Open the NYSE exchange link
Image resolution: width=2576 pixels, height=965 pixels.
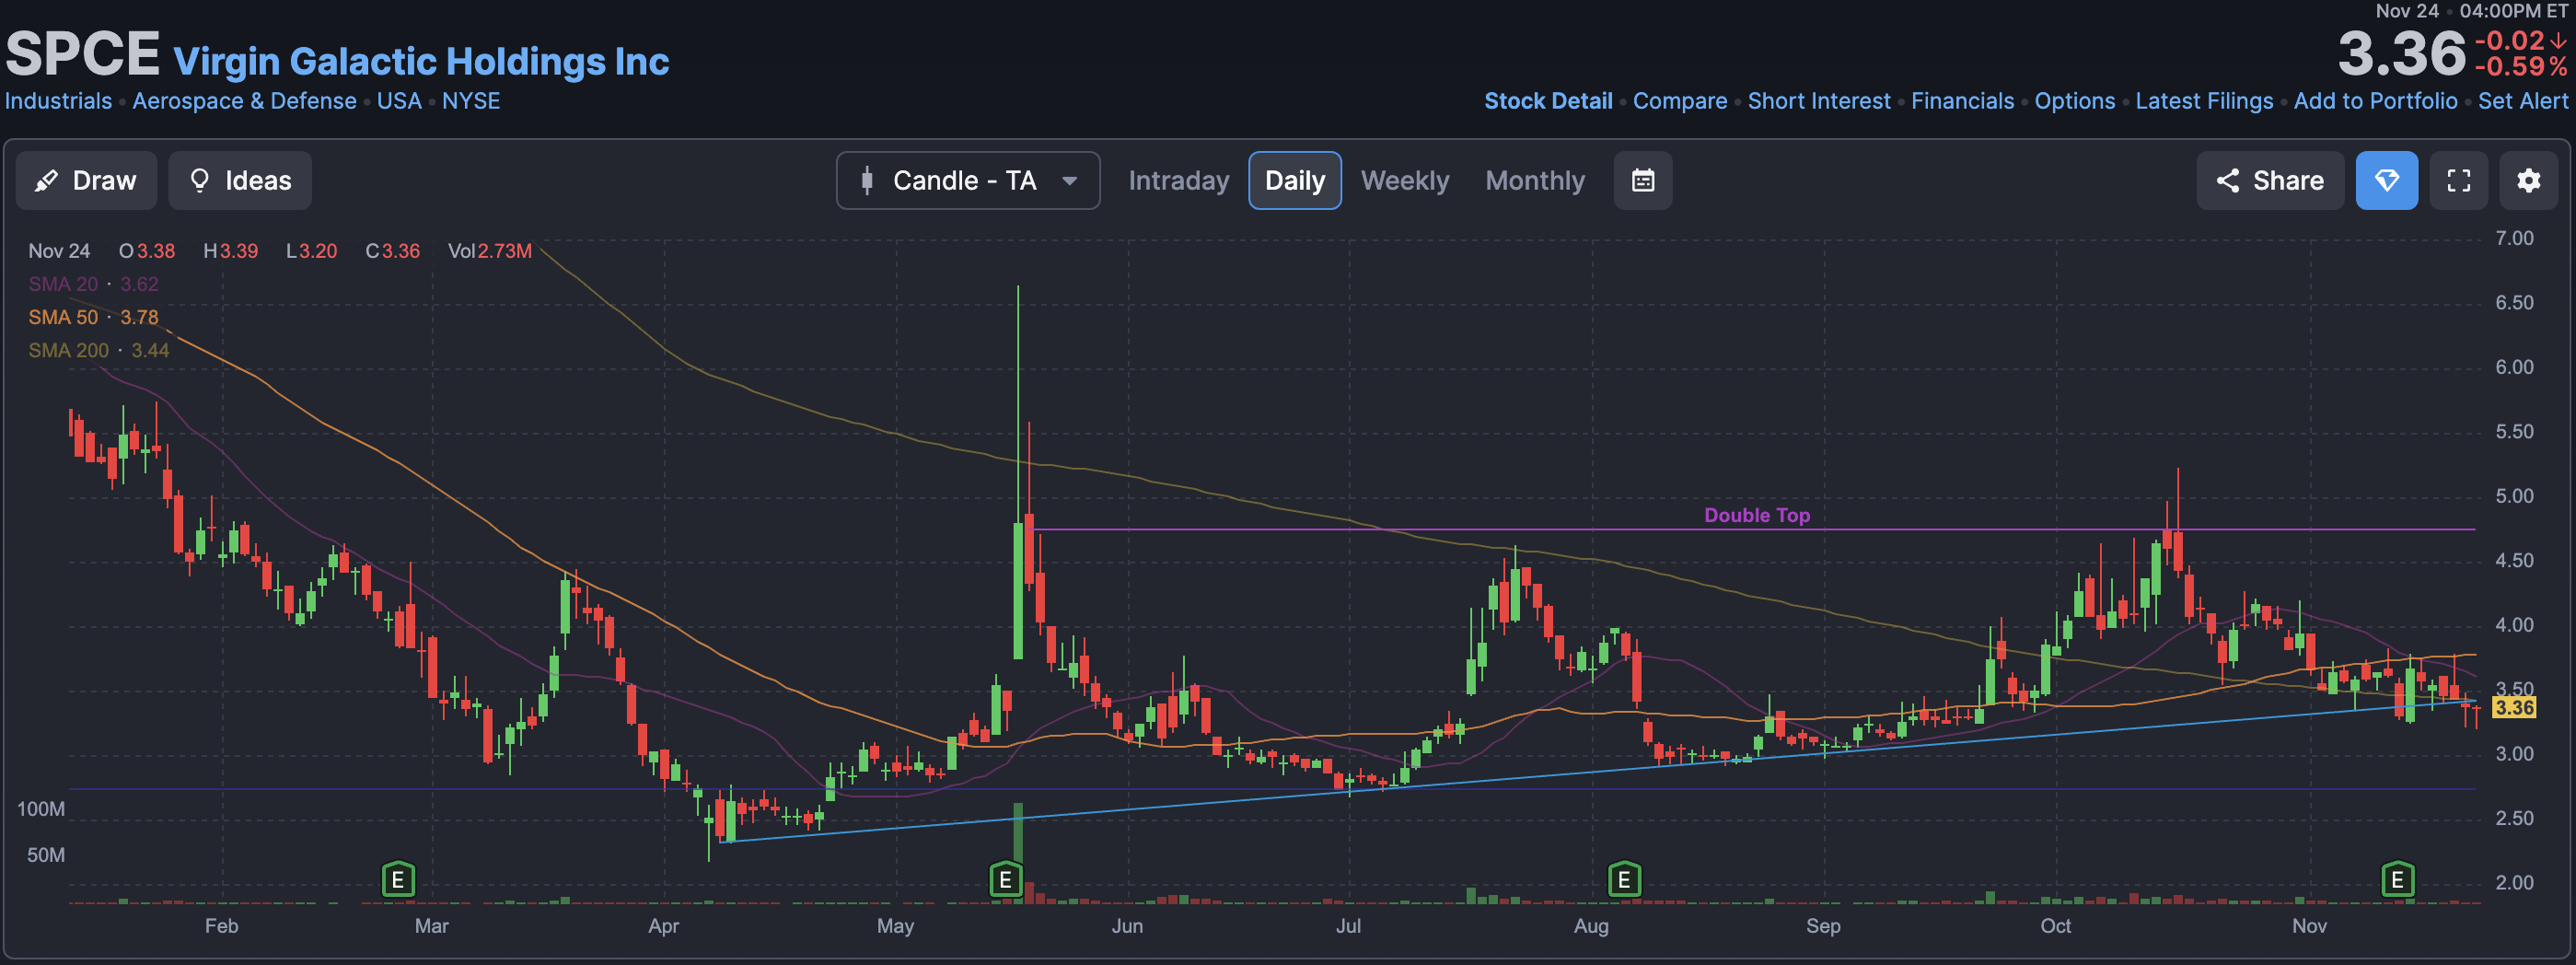471,101
